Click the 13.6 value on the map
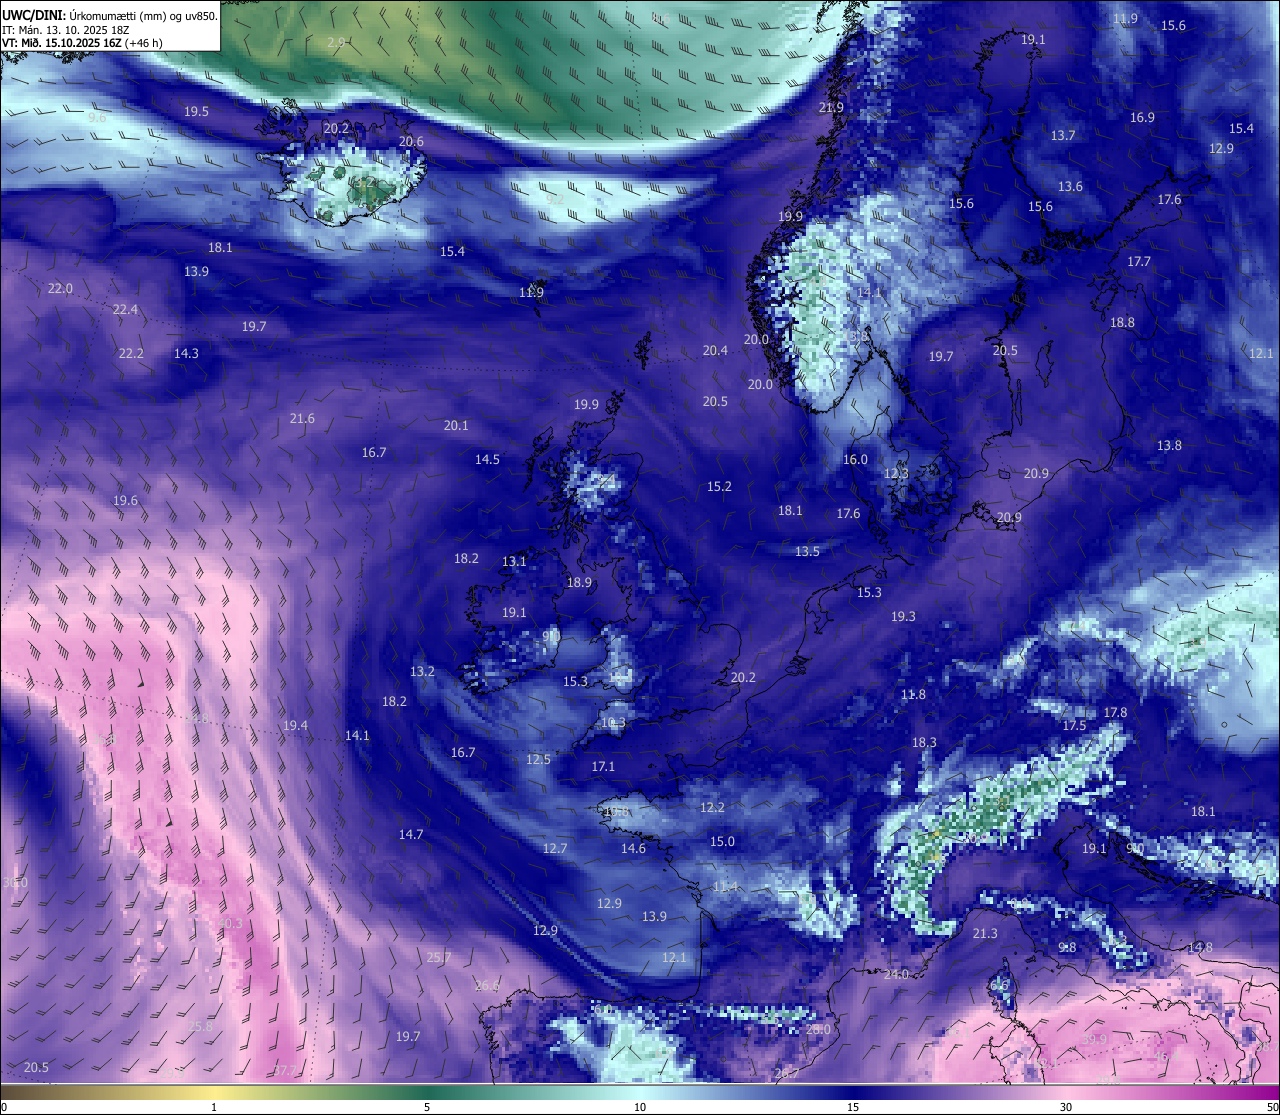Screen dimensions: 1280x1115 tap(1070, 187)
